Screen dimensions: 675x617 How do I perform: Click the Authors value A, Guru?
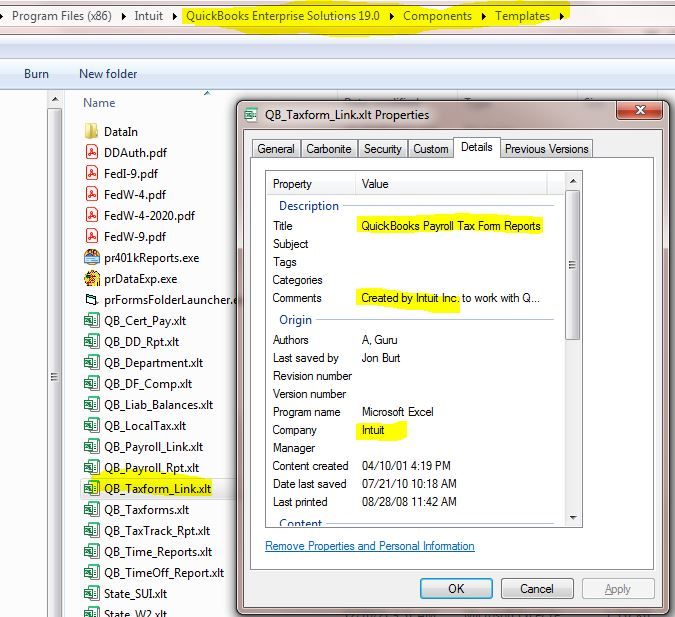click(x=379, y=340)
